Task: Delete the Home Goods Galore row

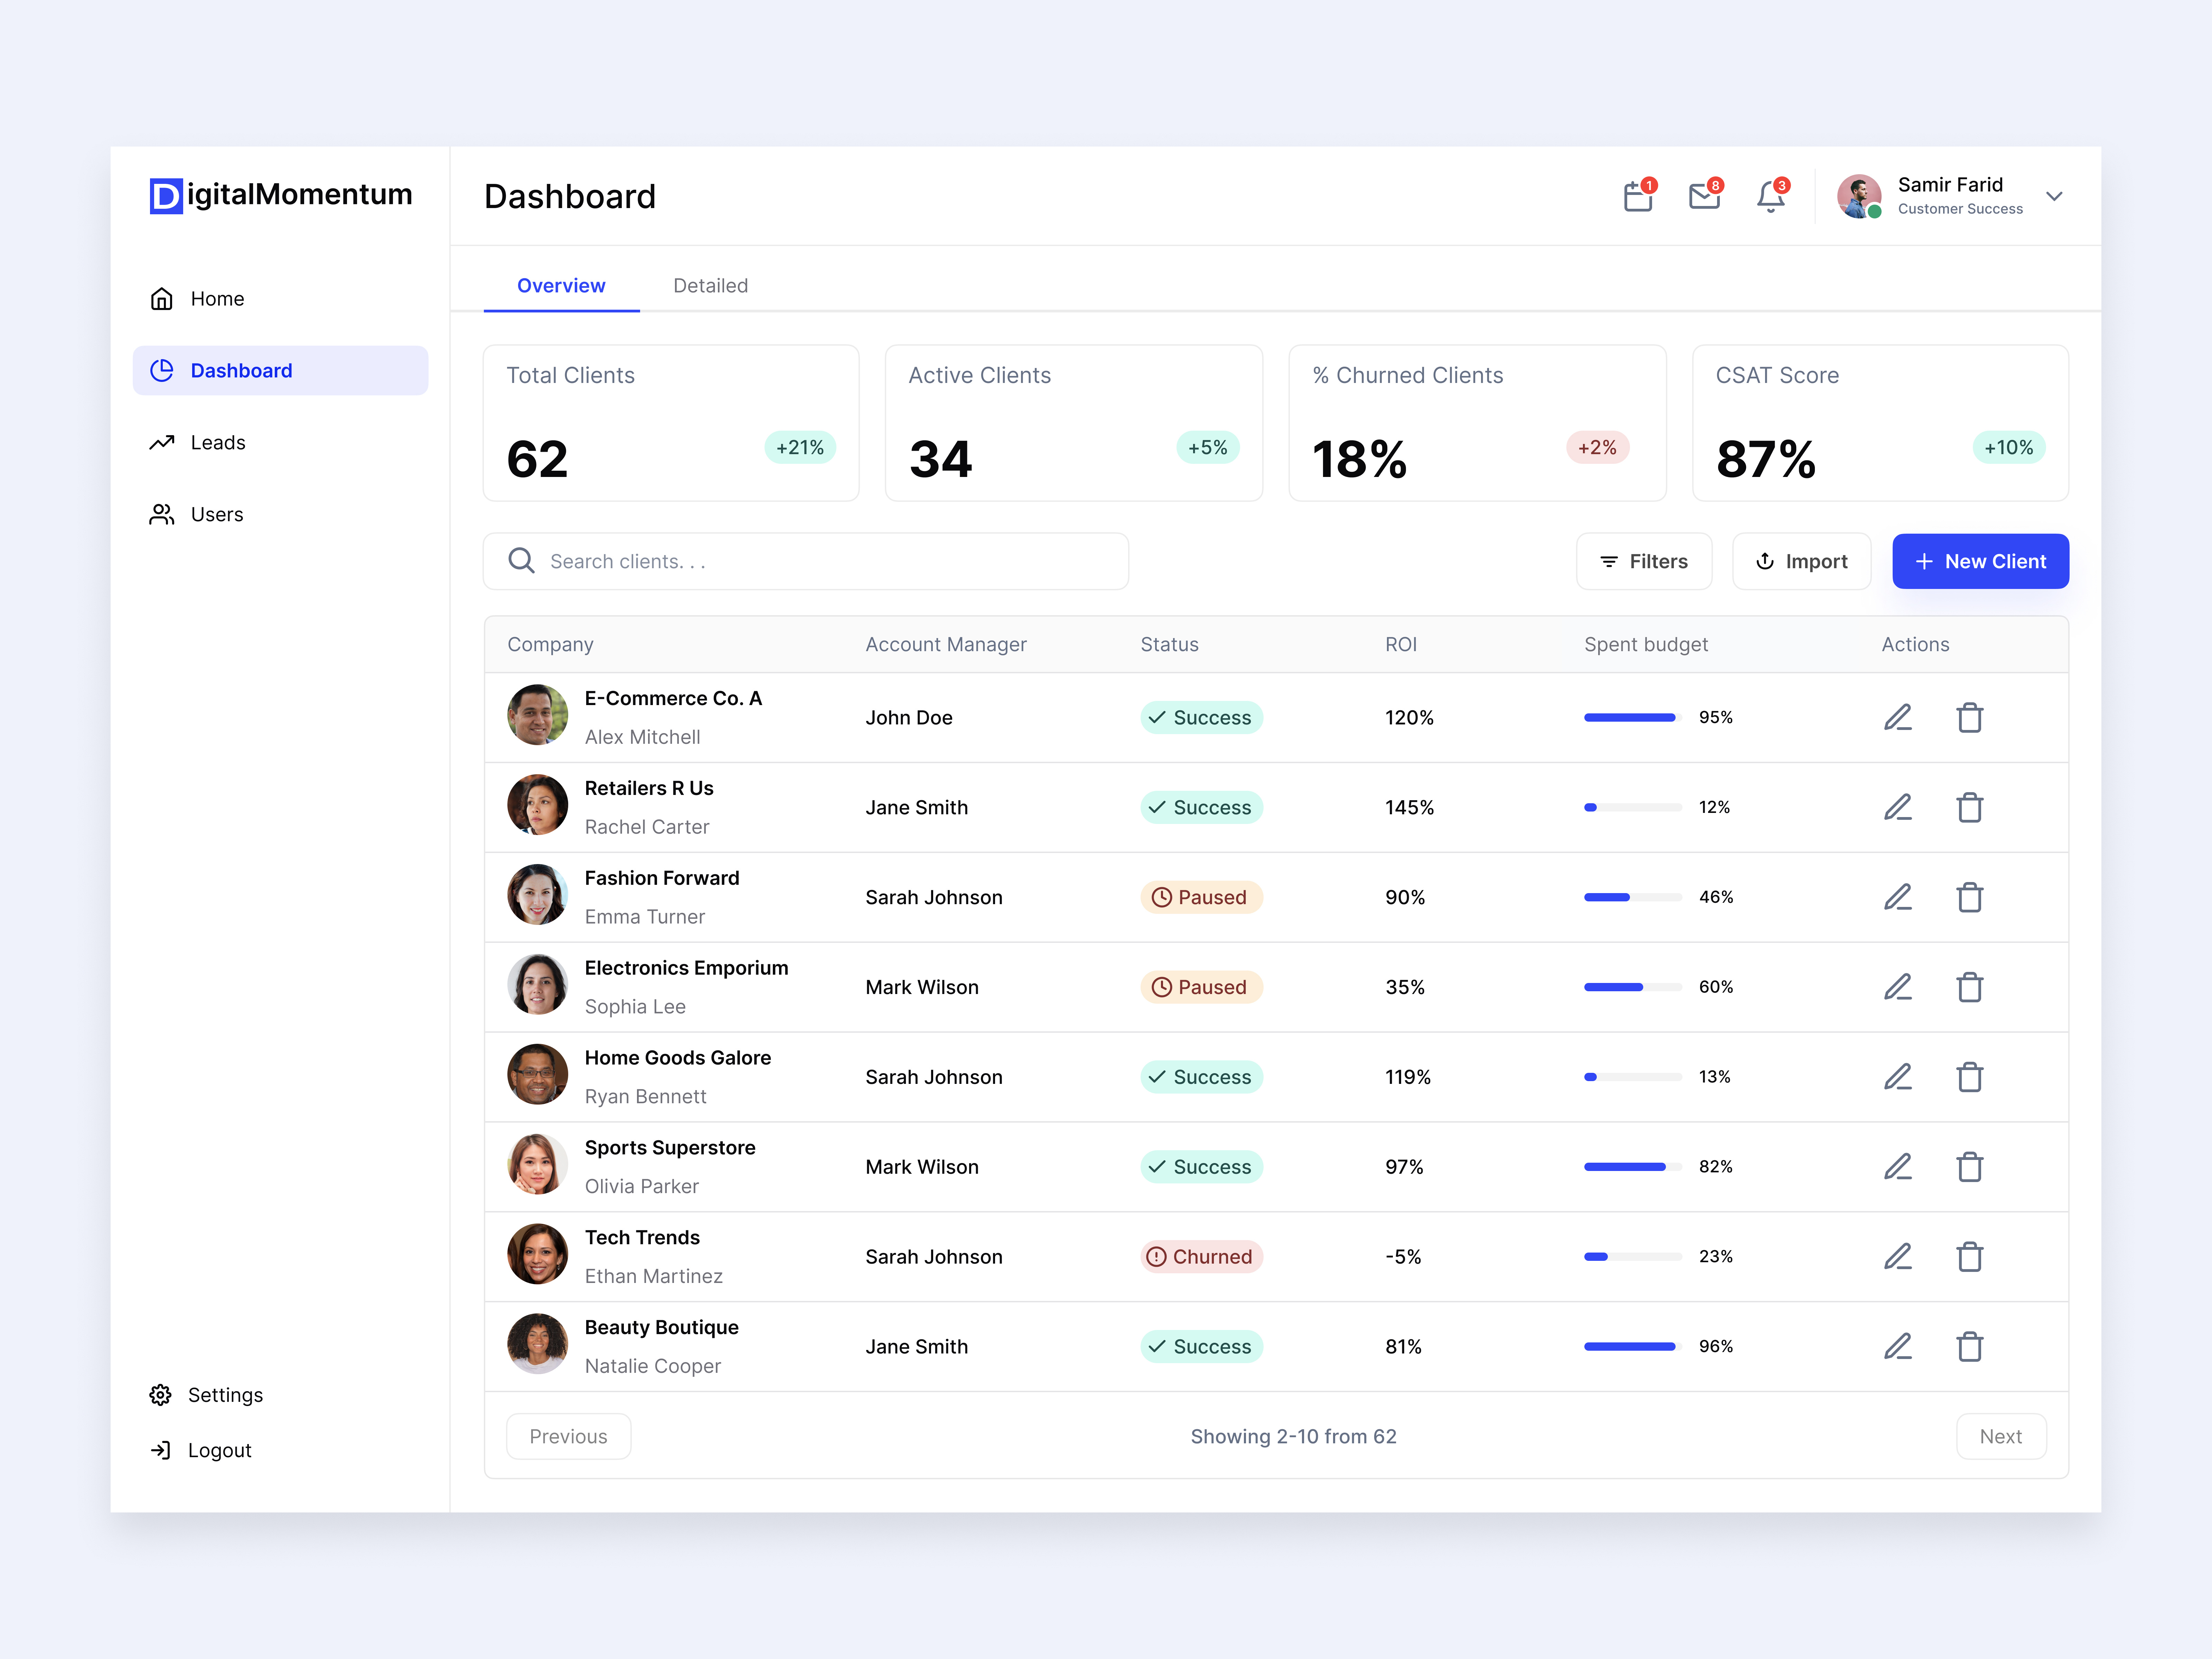Action: click(1970, 1077)
